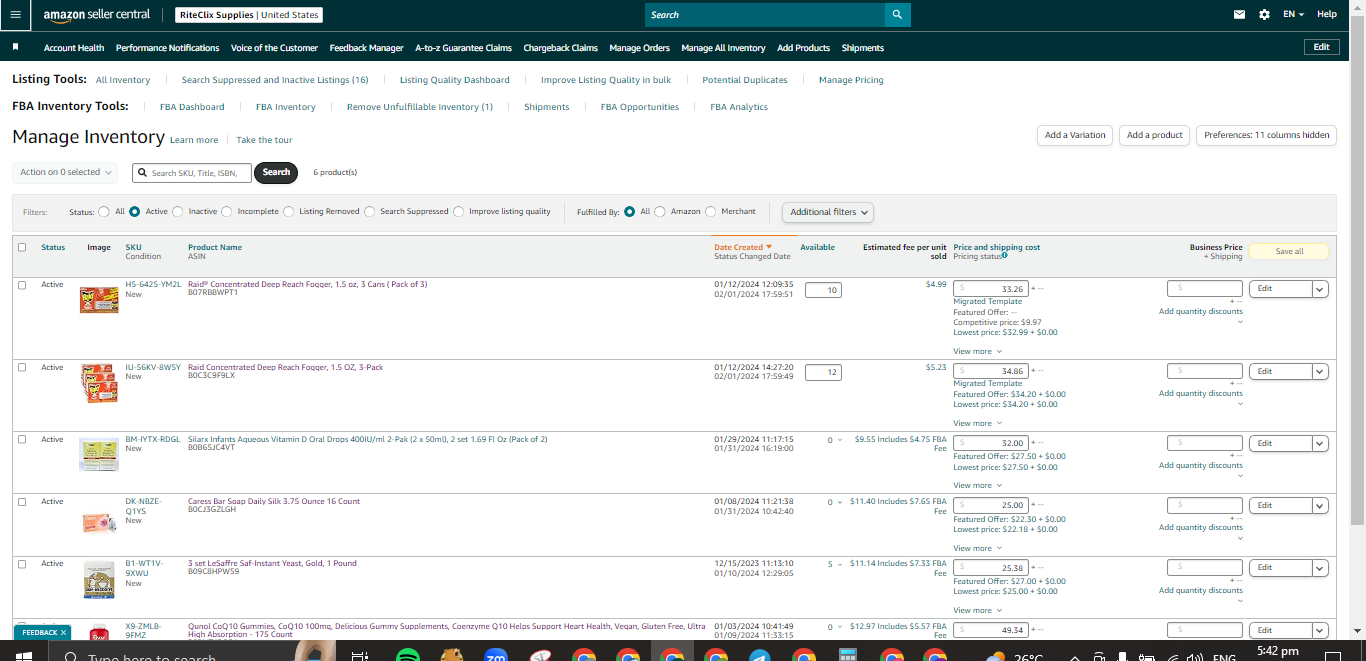Open Preferences: 11 columns hidden
The image size is (1366, 661).
[1267, 135]
